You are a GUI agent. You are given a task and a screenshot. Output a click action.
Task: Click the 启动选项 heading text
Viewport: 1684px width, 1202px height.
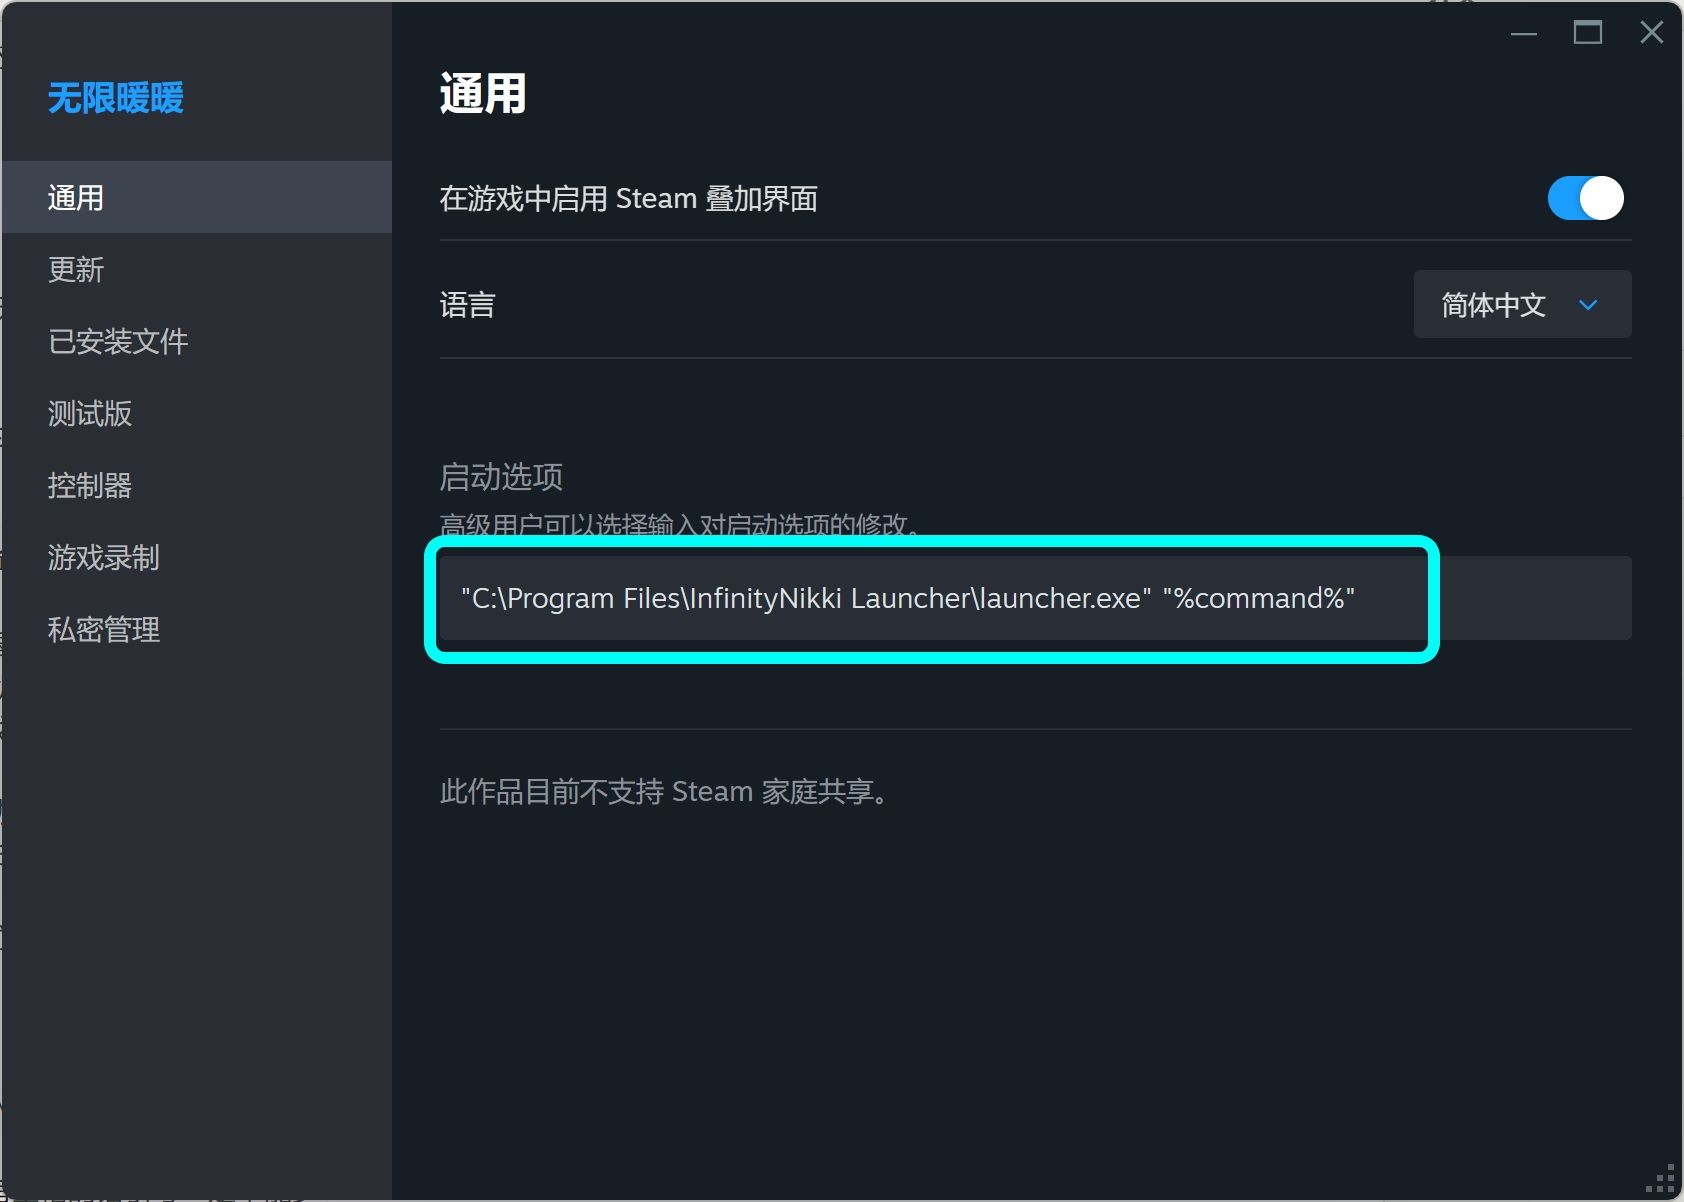(501, 477)
